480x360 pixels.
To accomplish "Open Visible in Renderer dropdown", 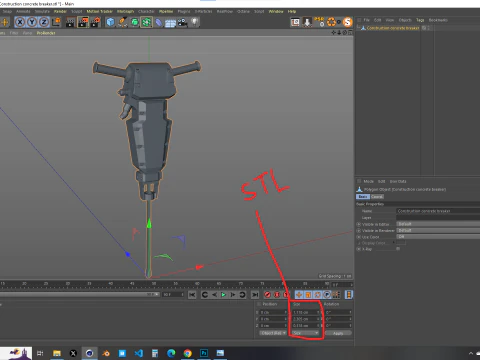I will coord(438,230).
